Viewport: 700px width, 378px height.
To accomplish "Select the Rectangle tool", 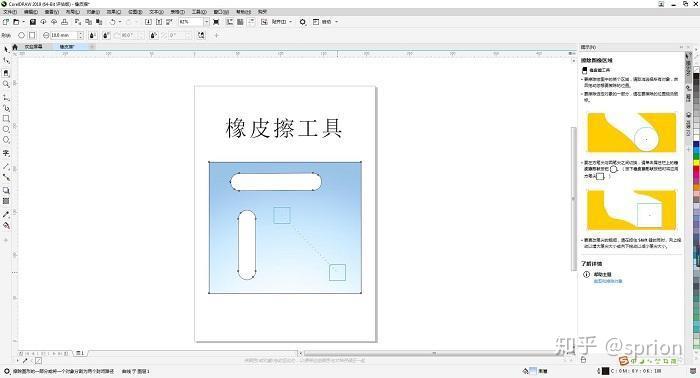I will tap(6, 119).
